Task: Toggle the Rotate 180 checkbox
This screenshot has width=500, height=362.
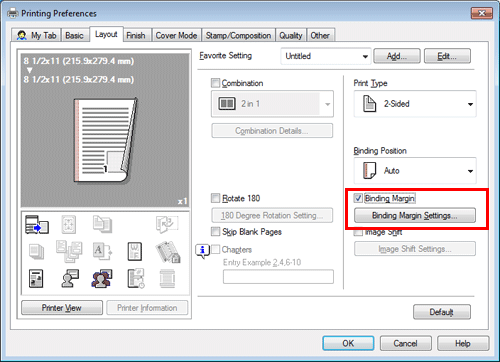Action: pos(216,198)
